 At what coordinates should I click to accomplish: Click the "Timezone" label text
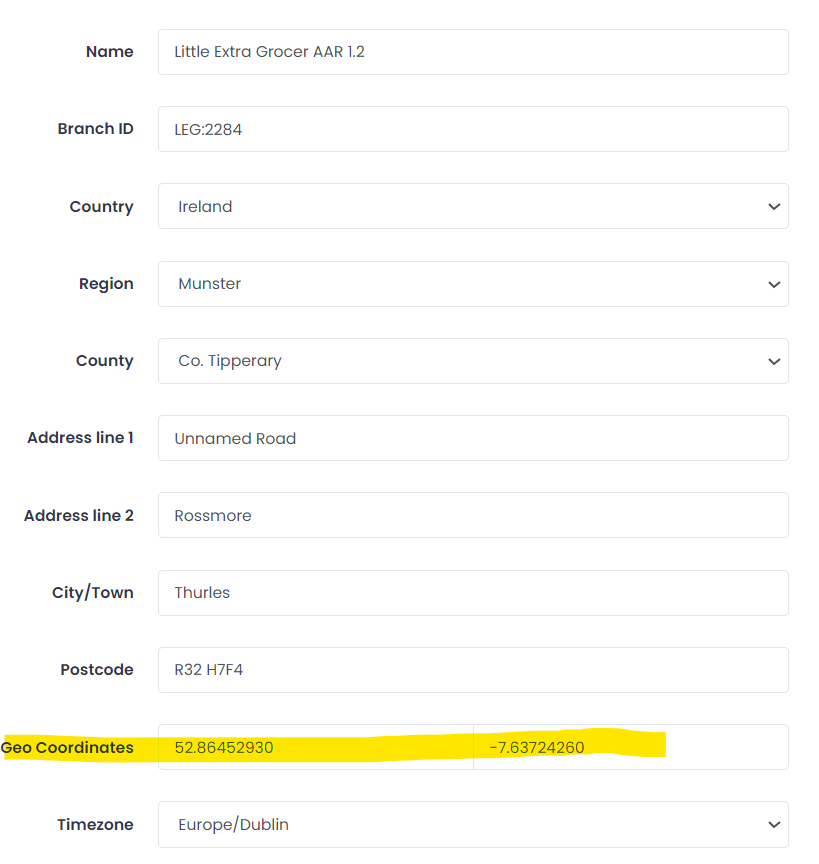(x=95, y=825)
